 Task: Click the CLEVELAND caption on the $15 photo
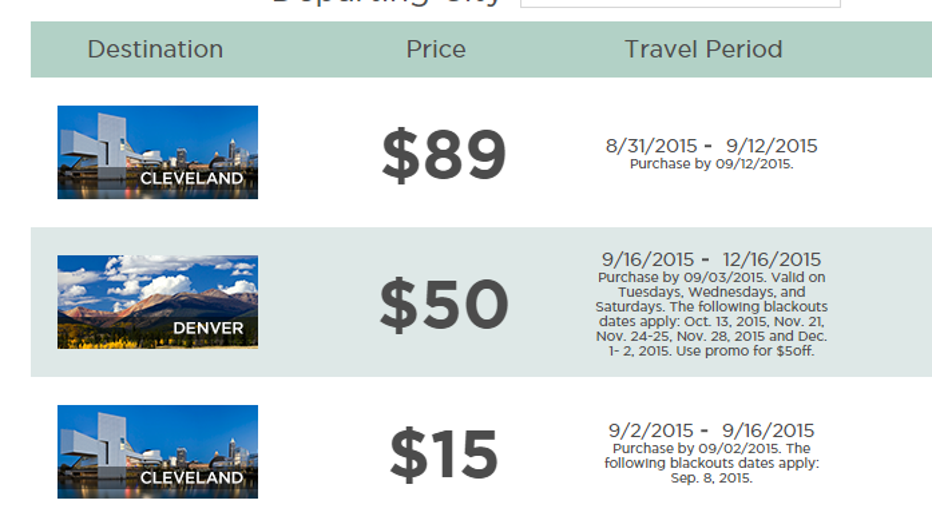(191, 478)
